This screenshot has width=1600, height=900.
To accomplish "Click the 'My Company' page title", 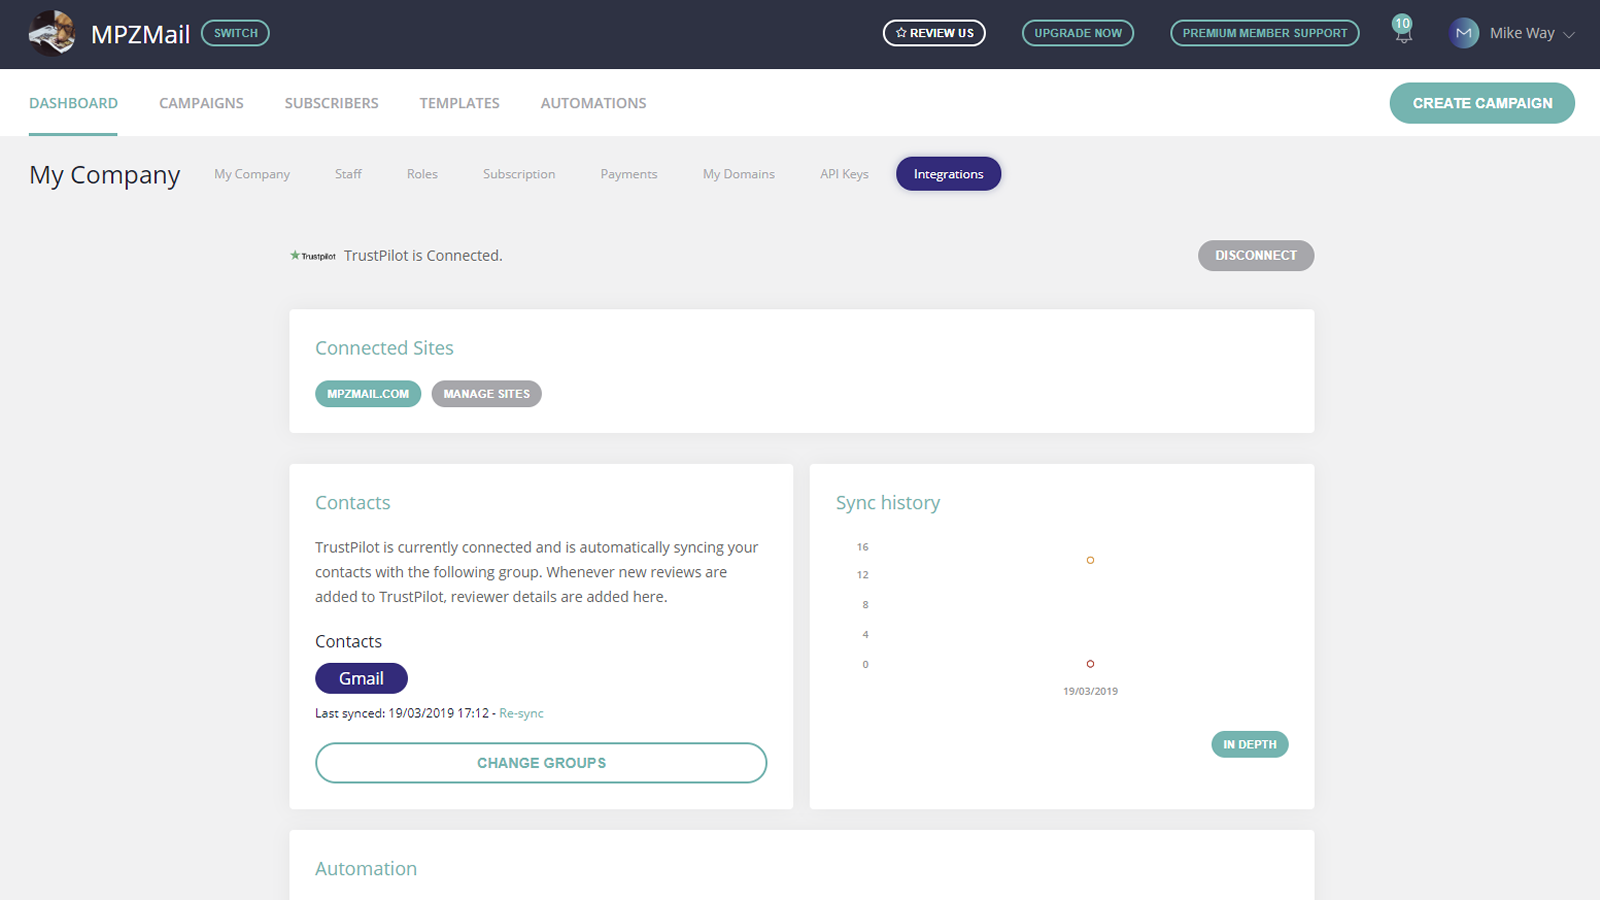I will point(104,175).
